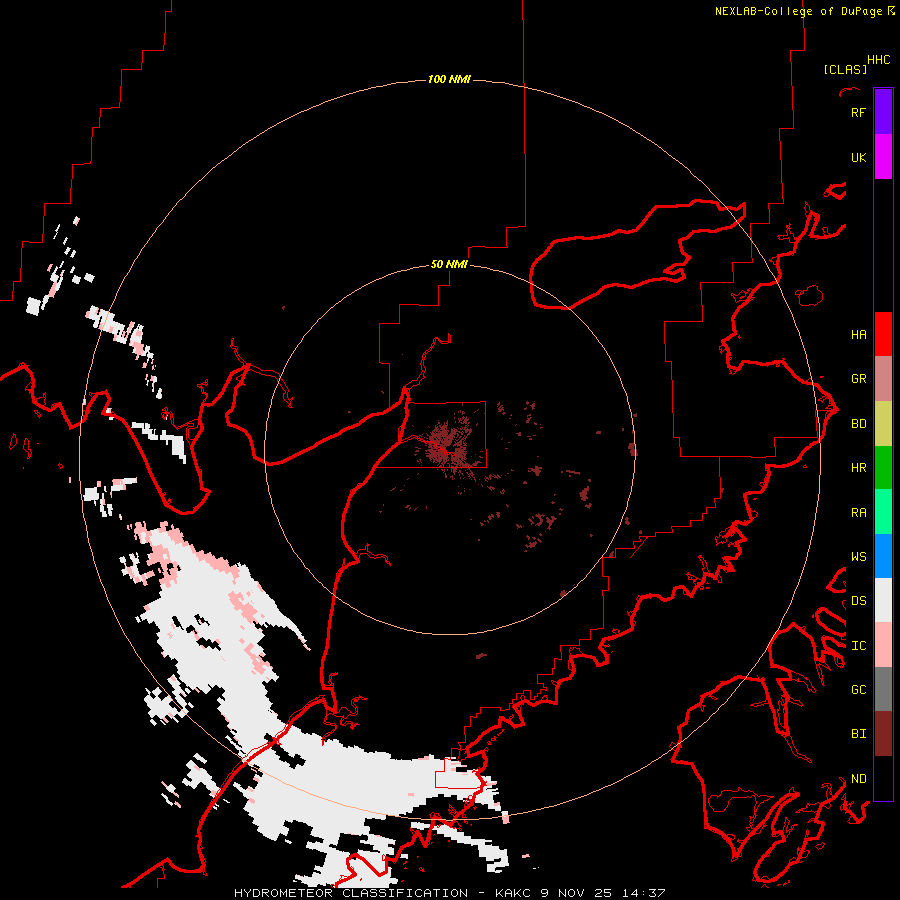Screen dimensions: 900x900
Task: Select the IC pink legend swatch
Action: tap(883, 645)
